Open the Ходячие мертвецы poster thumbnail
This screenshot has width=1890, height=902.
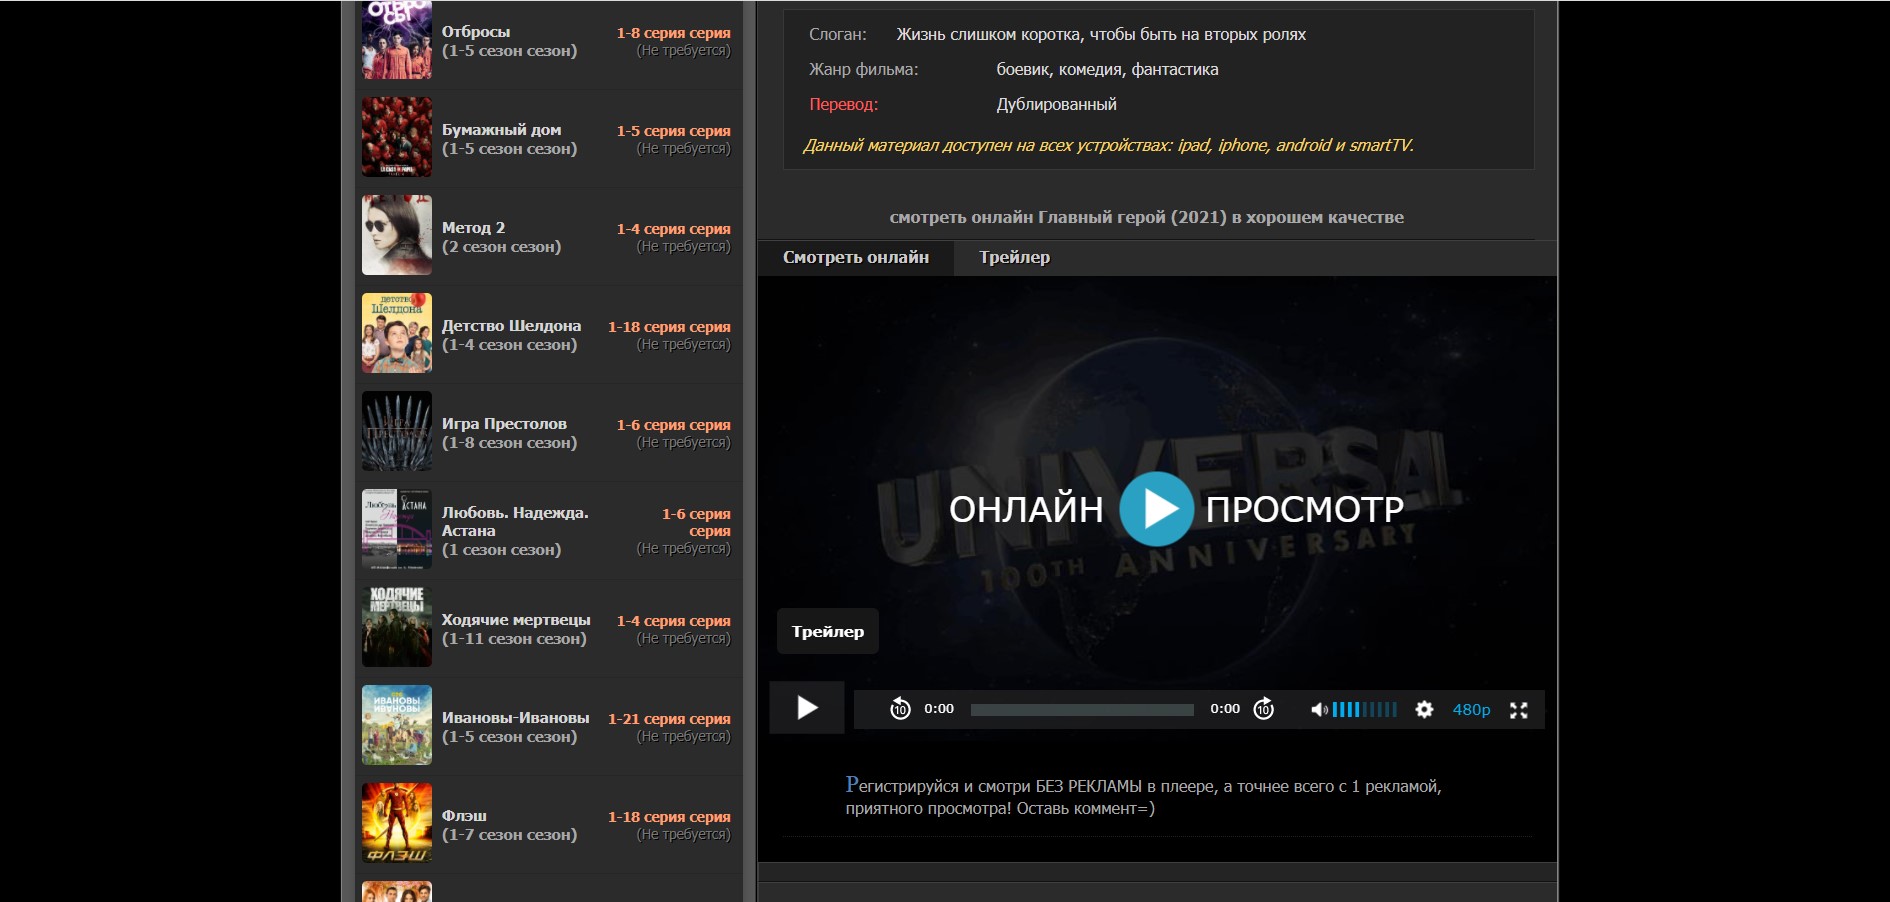tap(397, 627)
